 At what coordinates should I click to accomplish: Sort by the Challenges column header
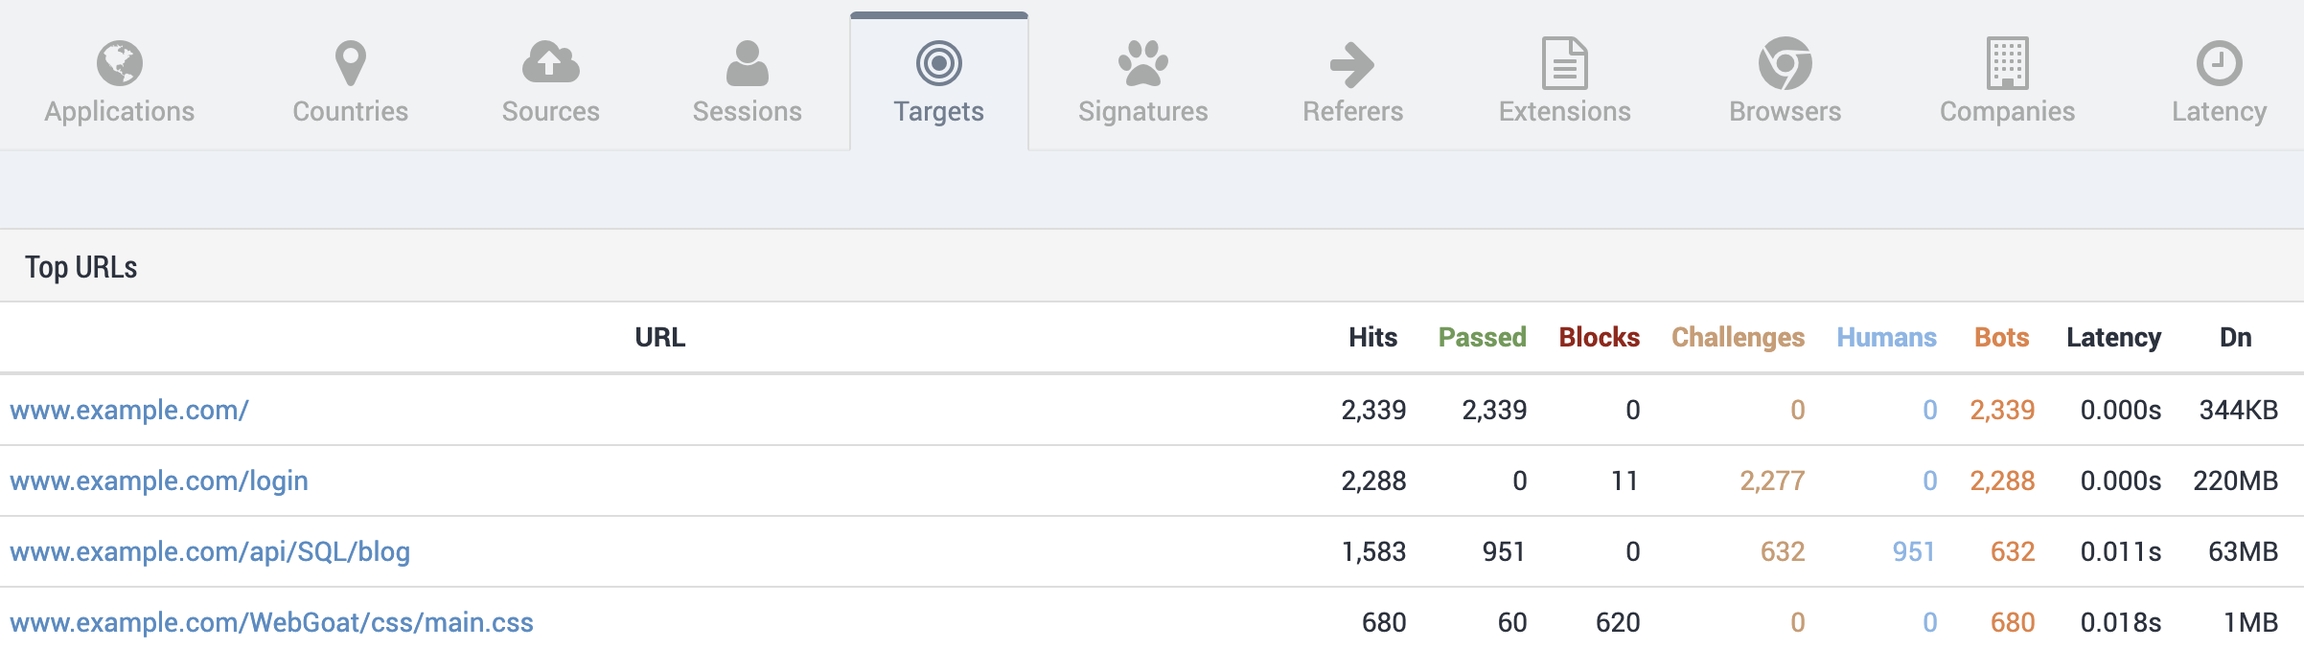[1737, 338]
